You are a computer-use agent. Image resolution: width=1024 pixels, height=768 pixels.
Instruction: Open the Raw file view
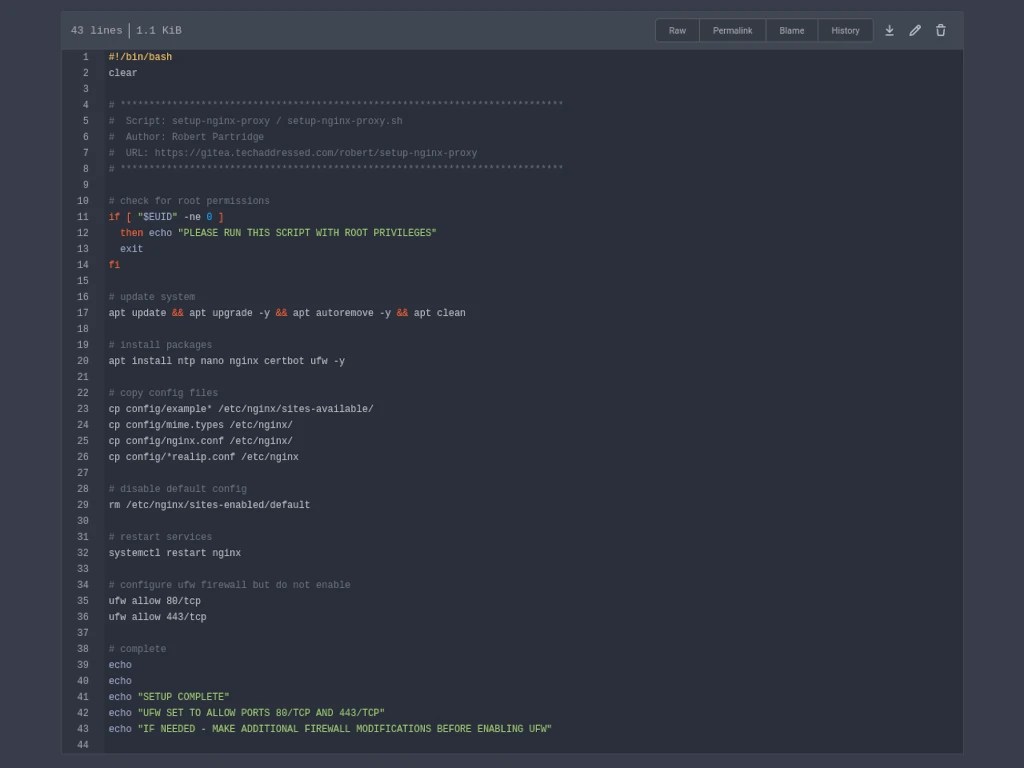(677, 31)
